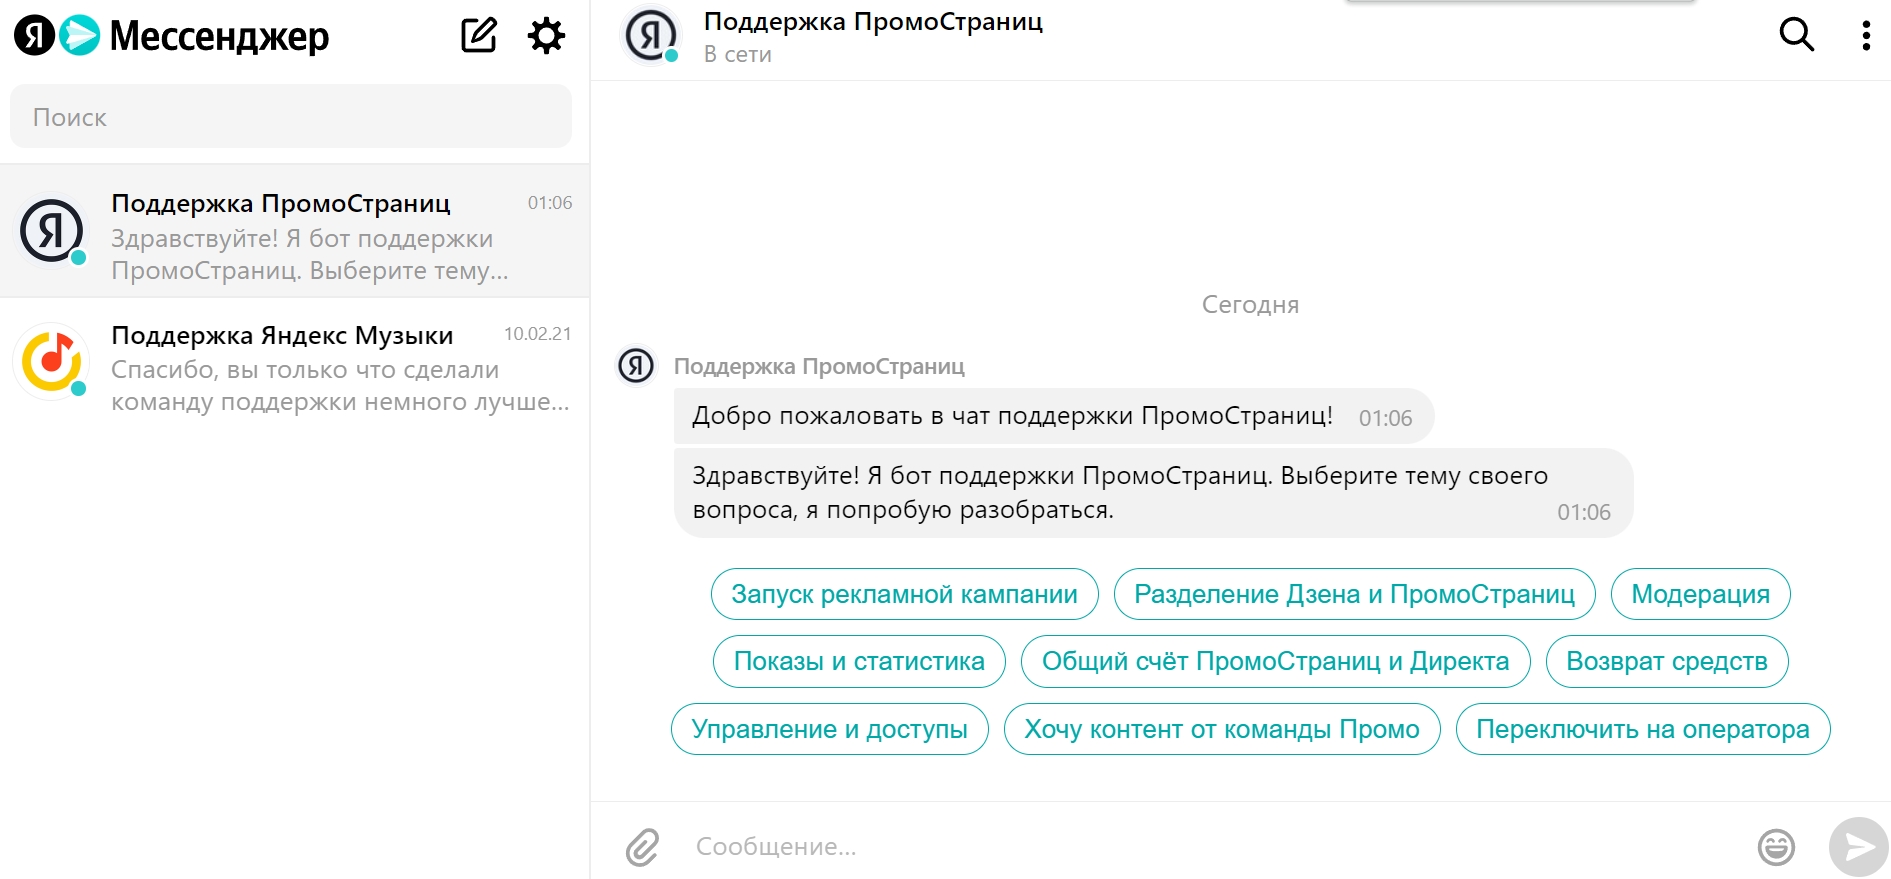Screen dimensions: 1891x879
Task: Click the Мессенджер title text
Action: pos(219,37)
